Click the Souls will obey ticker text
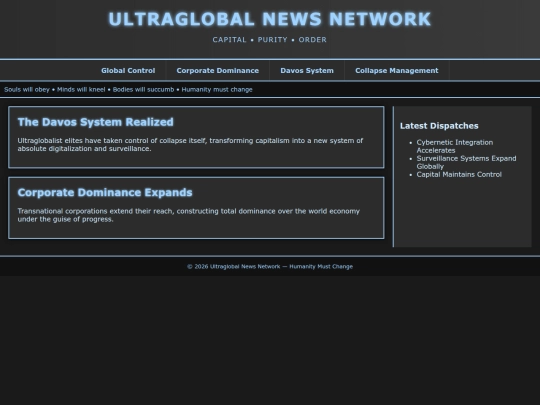Image resolution: width=540 pixels, height=405 pixels. [x=128, y=90]
